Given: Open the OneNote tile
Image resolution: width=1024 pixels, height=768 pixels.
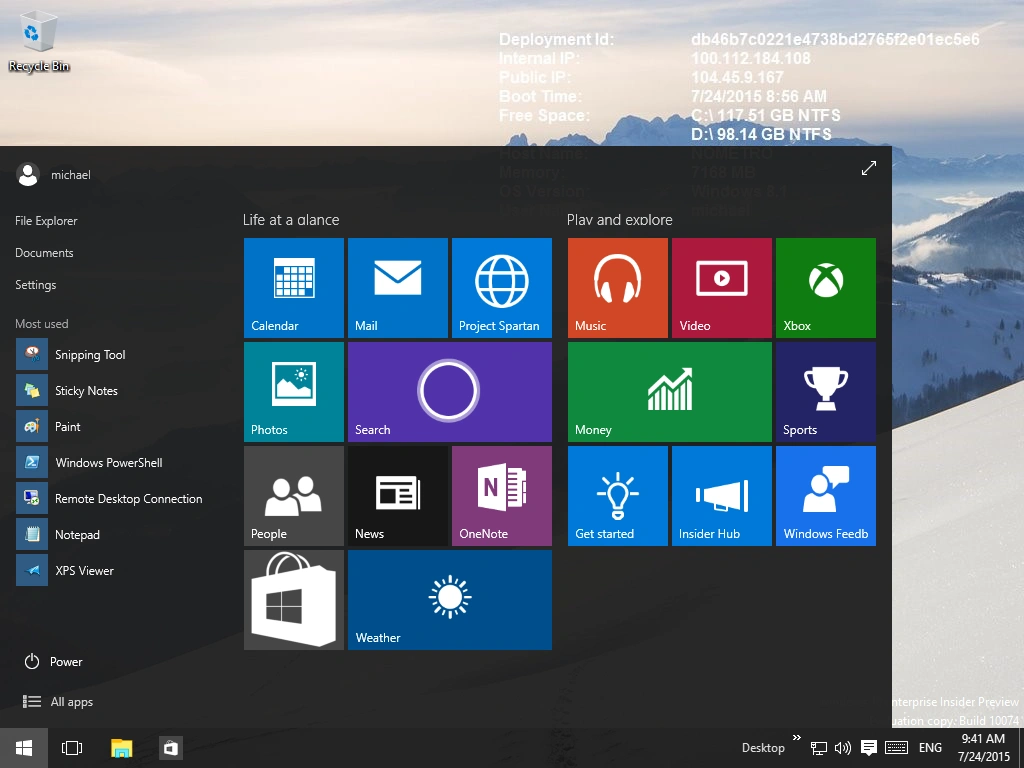Looking at the screenshot, I should (x=501, y=495).
